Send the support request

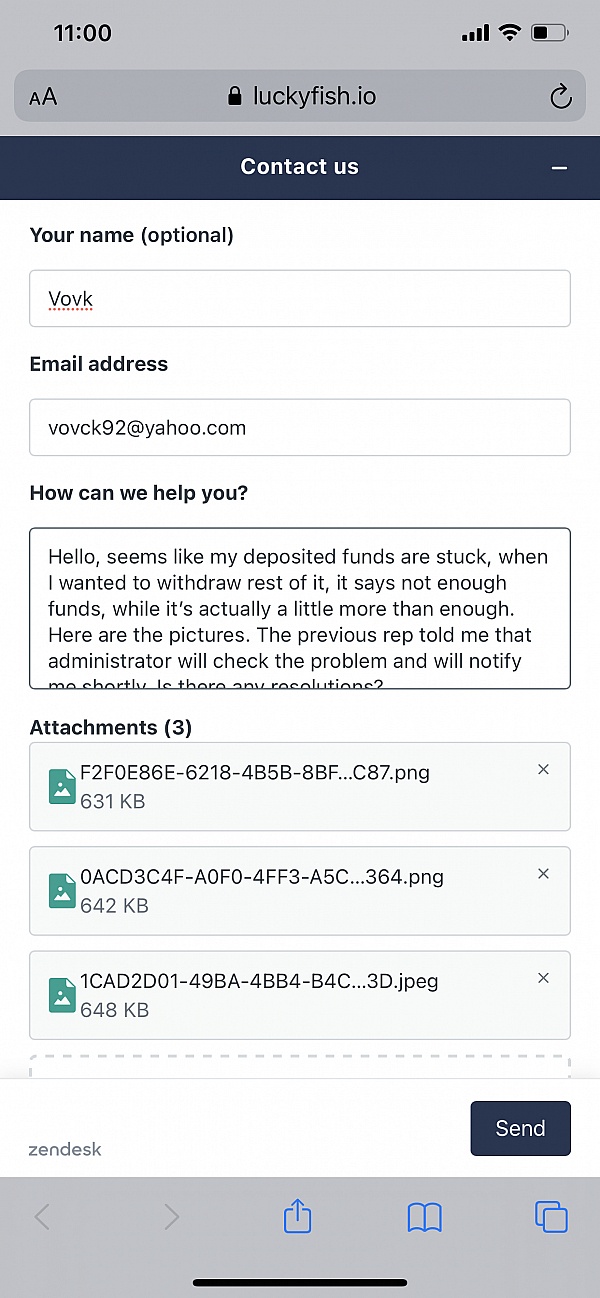(520, 1128)
